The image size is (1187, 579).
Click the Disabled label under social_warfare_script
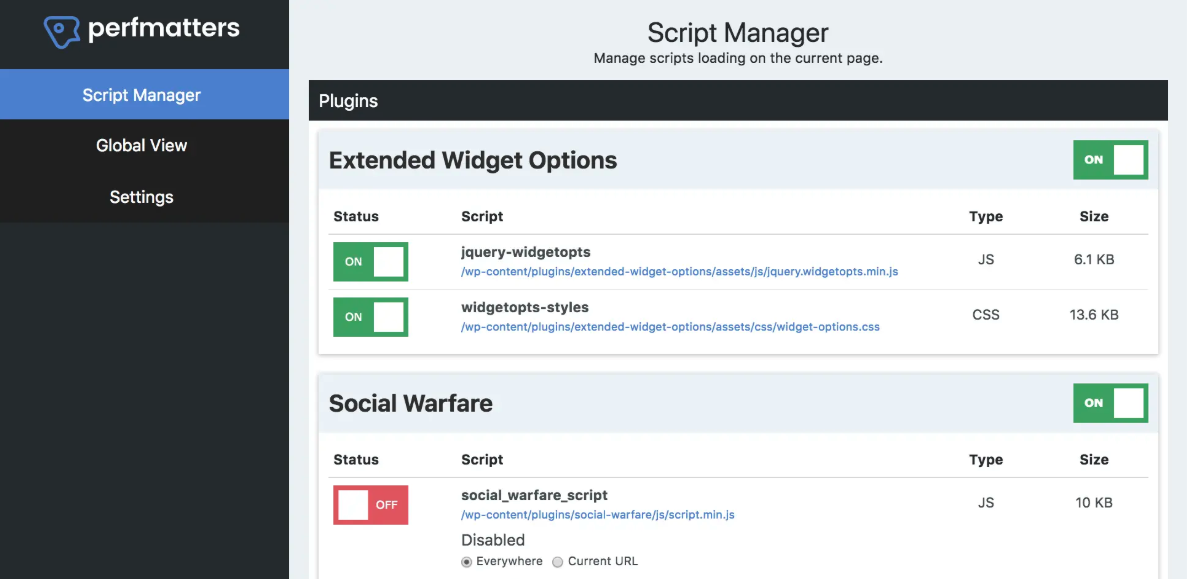(x=493, y=540)
